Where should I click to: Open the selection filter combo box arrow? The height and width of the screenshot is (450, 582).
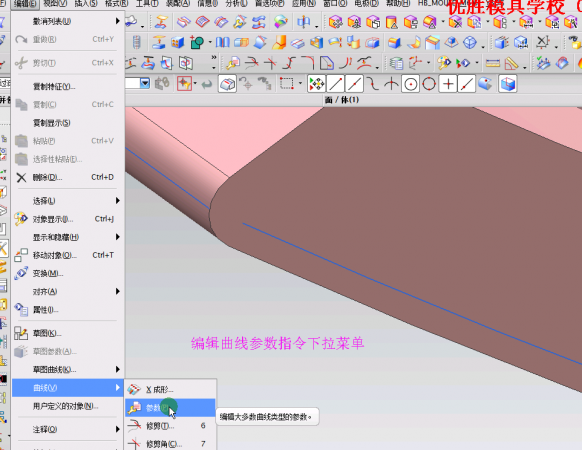(145, 84)
